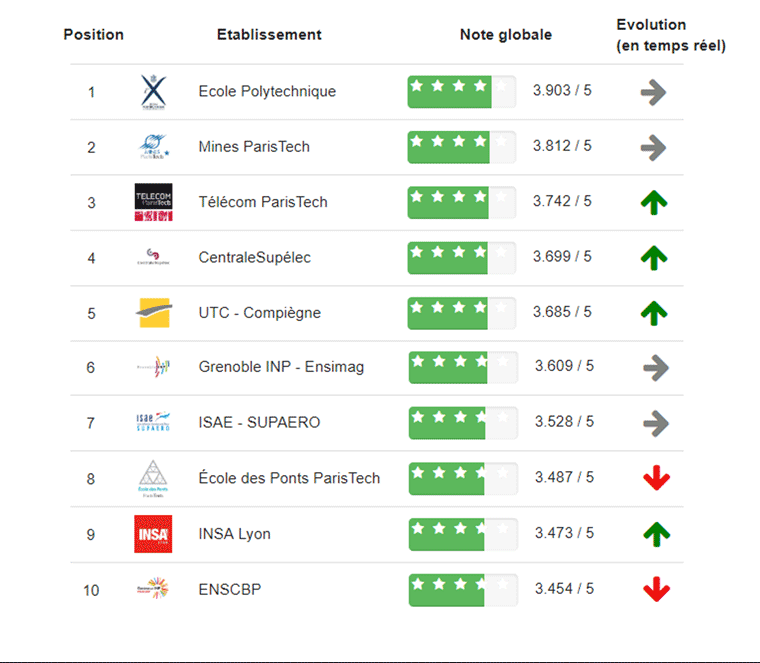Viewport: 760px width, 663px height.
Task: Open the CentraleSupélec school link
Action: 254,257
